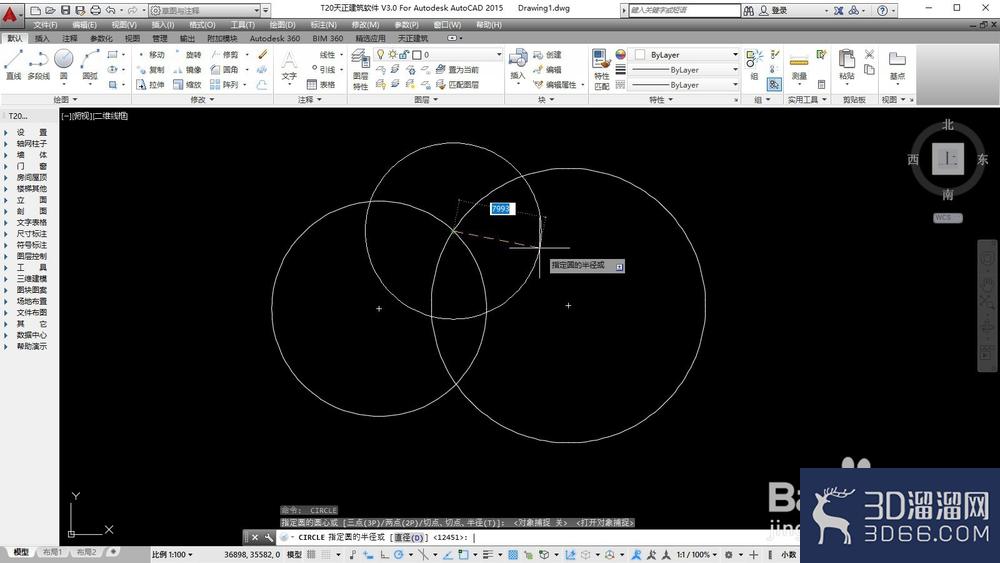Click the 引线 (Leader) button

pos(323,69)
